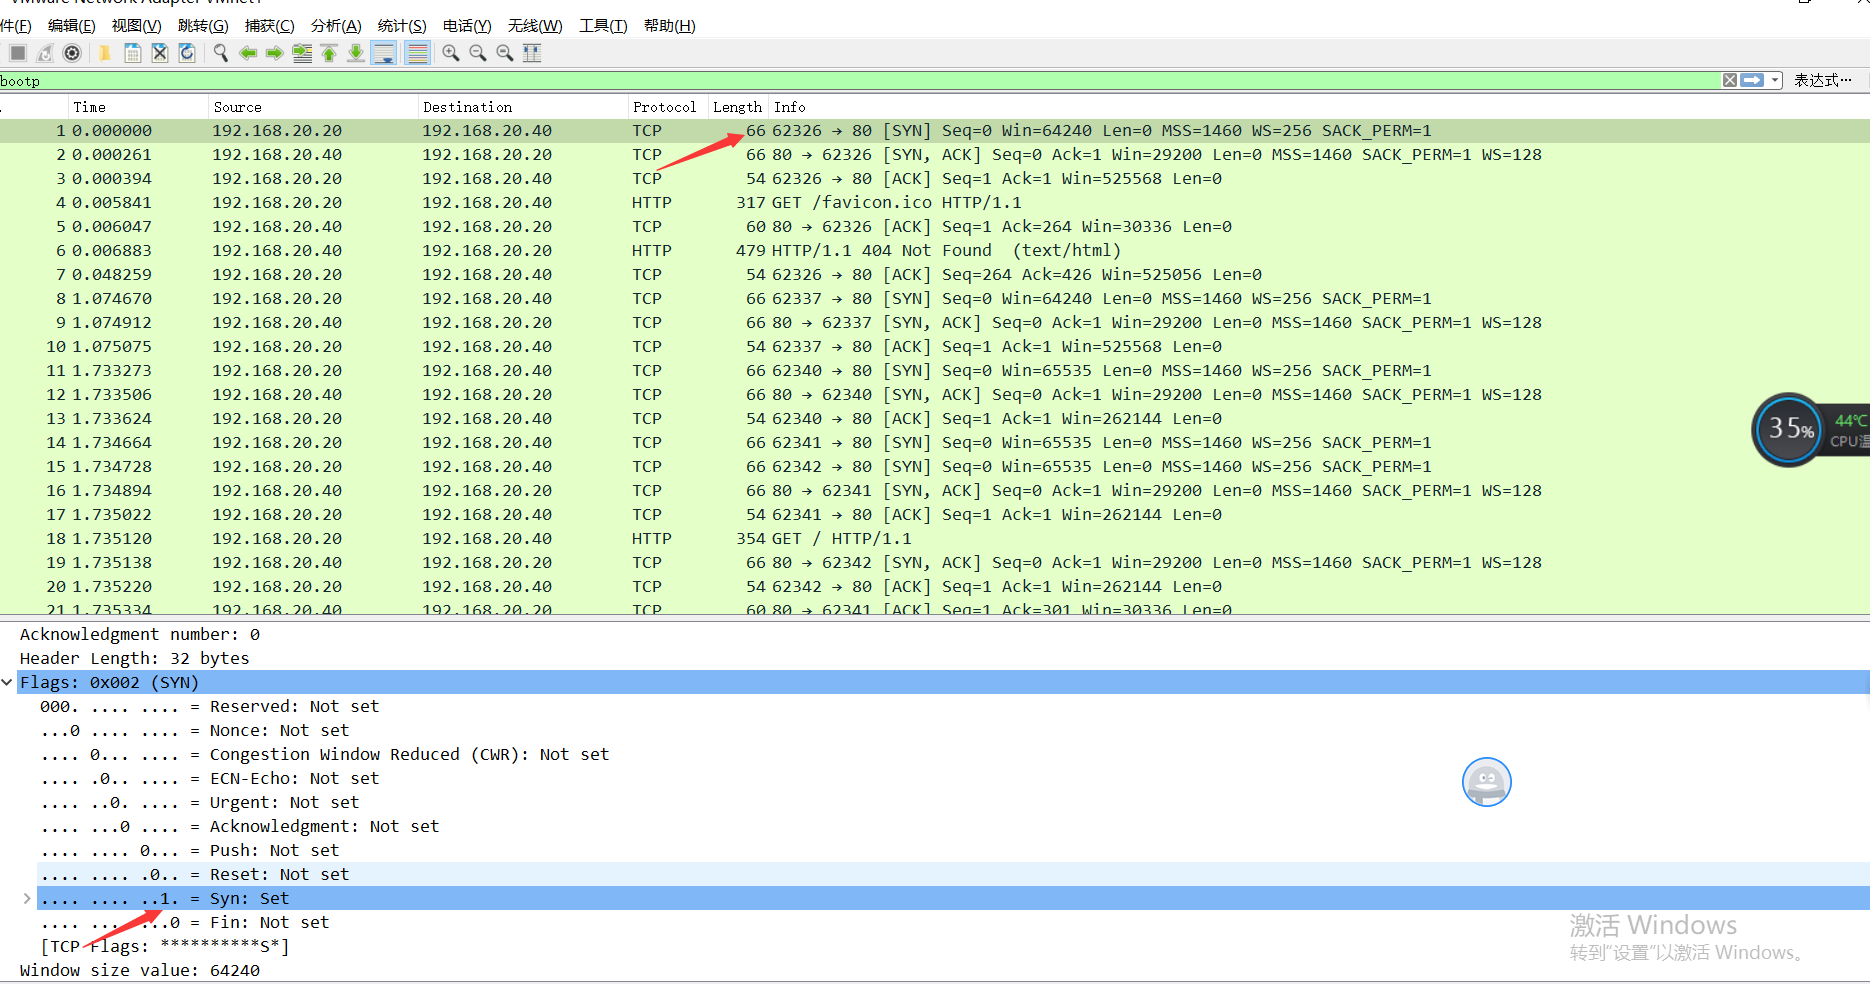Image resolution: width=1870 pixels, height=984 pixels.
Task: Open the capture options gear icon
Action: [x=72, y=53]
